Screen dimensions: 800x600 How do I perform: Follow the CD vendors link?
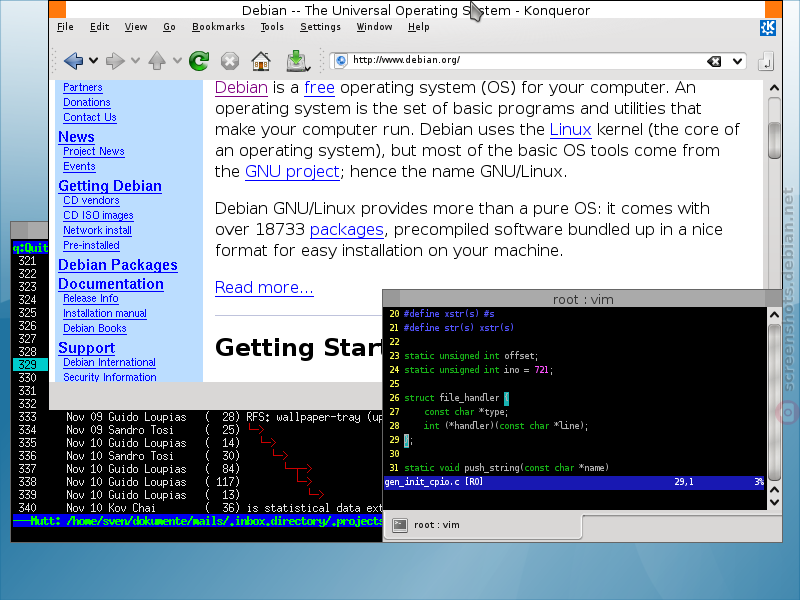click(91, 201)
